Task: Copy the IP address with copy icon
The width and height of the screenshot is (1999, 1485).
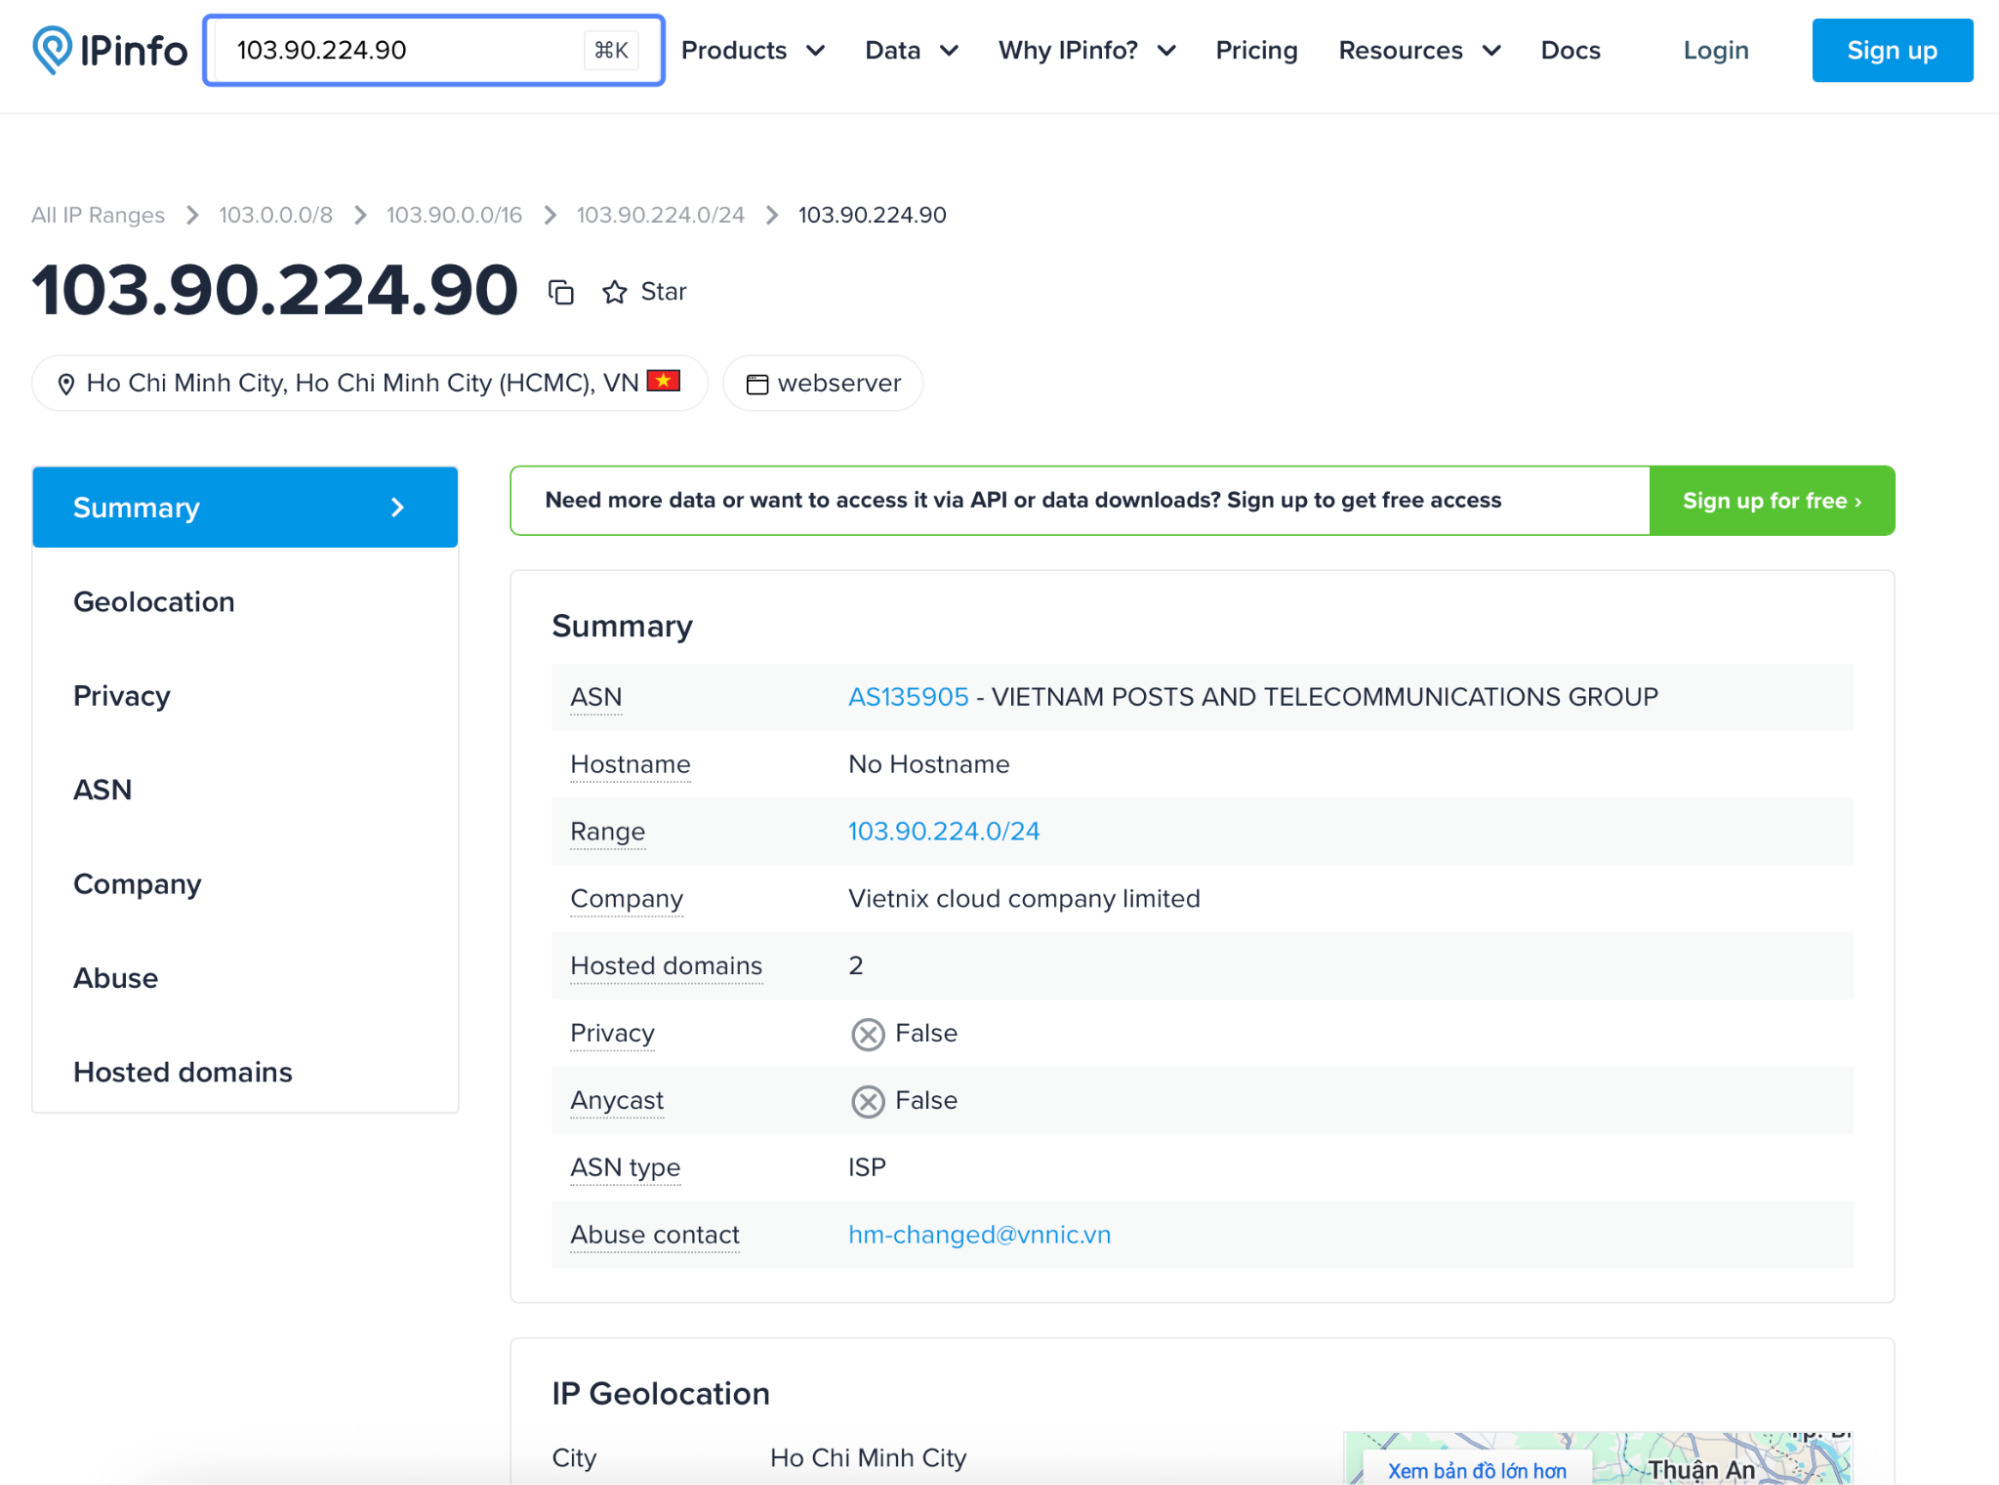Action: point(561,292)
